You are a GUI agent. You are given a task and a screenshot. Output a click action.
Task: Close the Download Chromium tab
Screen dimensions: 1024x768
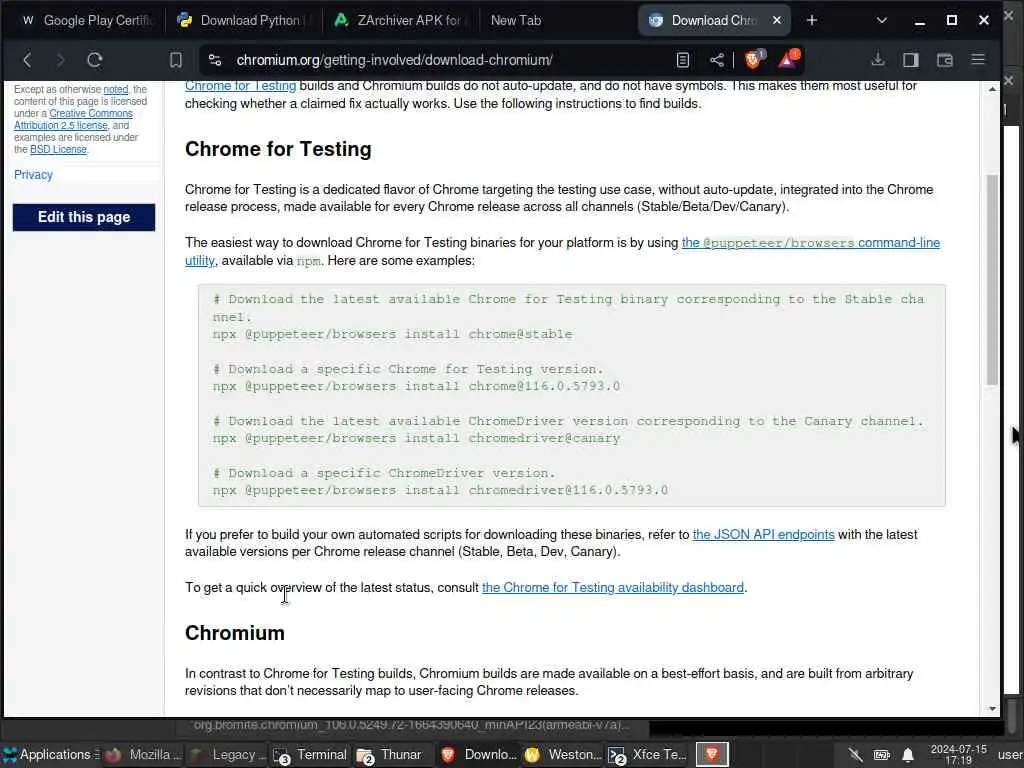(776, 20)
